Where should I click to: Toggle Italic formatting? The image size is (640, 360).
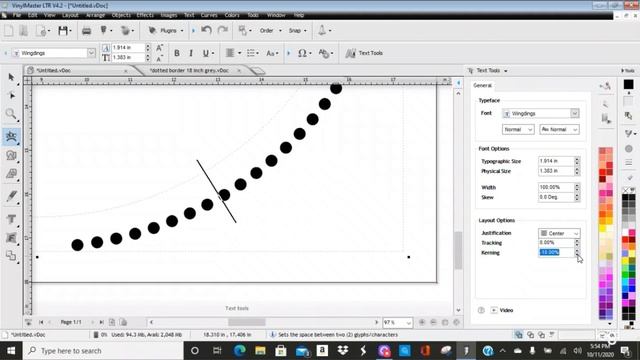191,53
